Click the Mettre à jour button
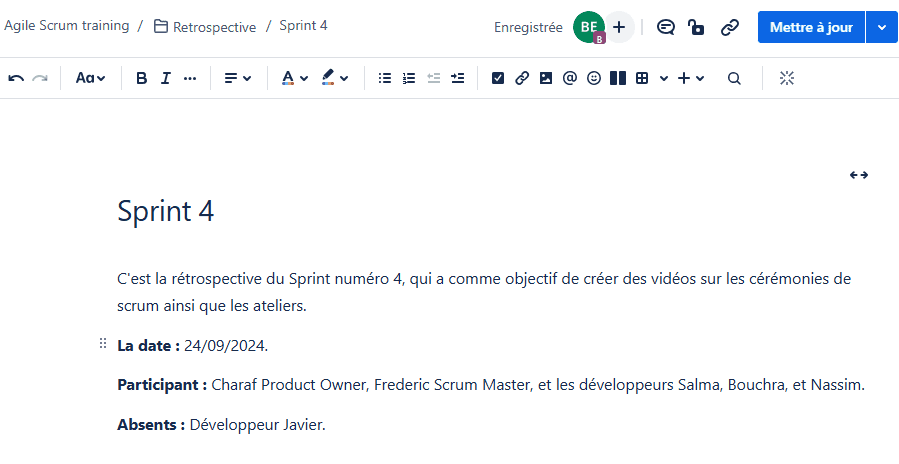Screen dimensions: 899x464 811,27
